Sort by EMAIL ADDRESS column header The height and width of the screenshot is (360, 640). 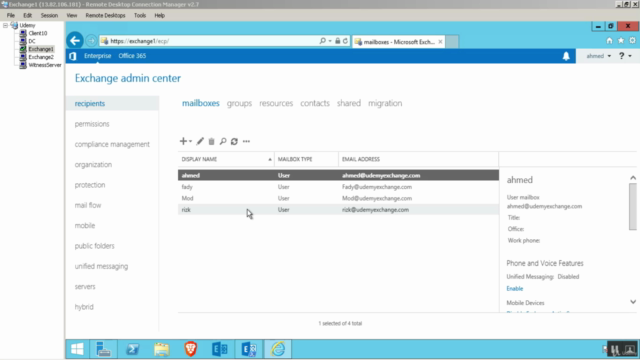418,159
